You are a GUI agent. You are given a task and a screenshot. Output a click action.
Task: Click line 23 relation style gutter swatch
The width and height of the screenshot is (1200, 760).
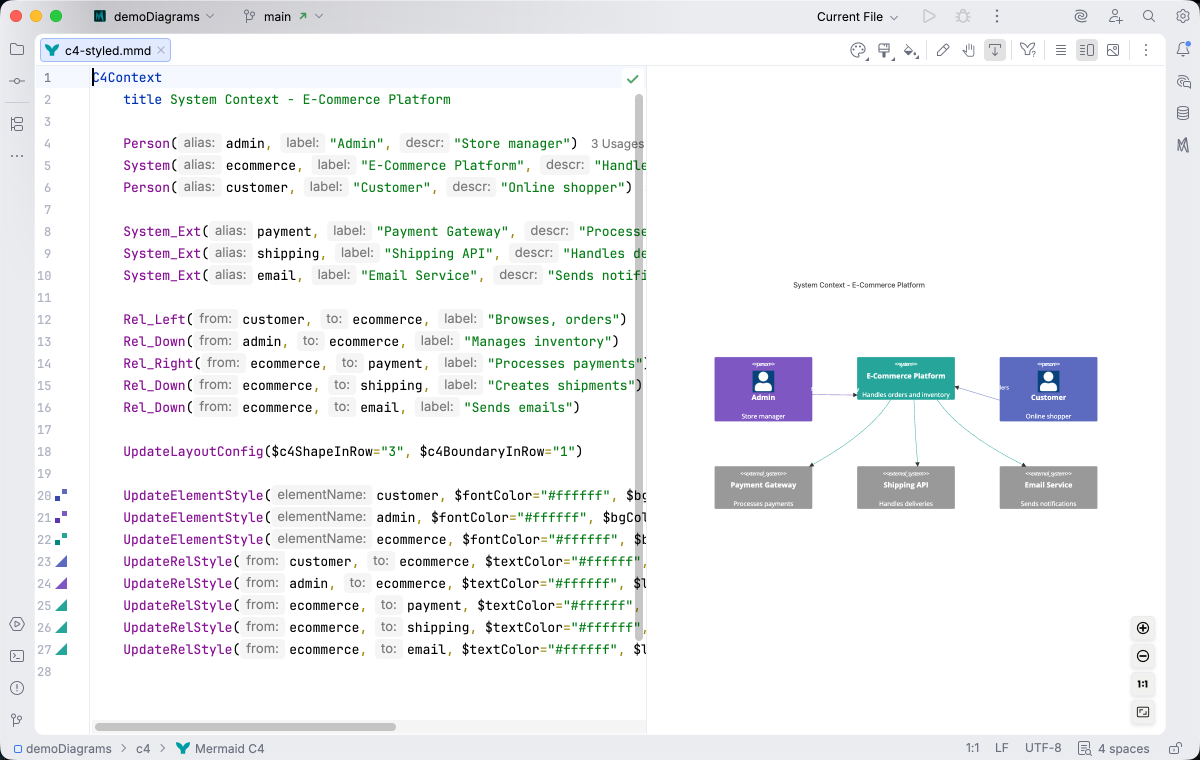61,561
